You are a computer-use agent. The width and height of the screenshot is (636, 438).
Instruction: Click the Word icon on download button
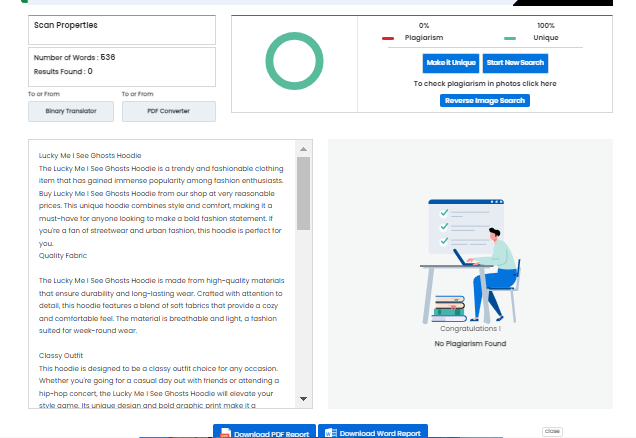[331, 433]
